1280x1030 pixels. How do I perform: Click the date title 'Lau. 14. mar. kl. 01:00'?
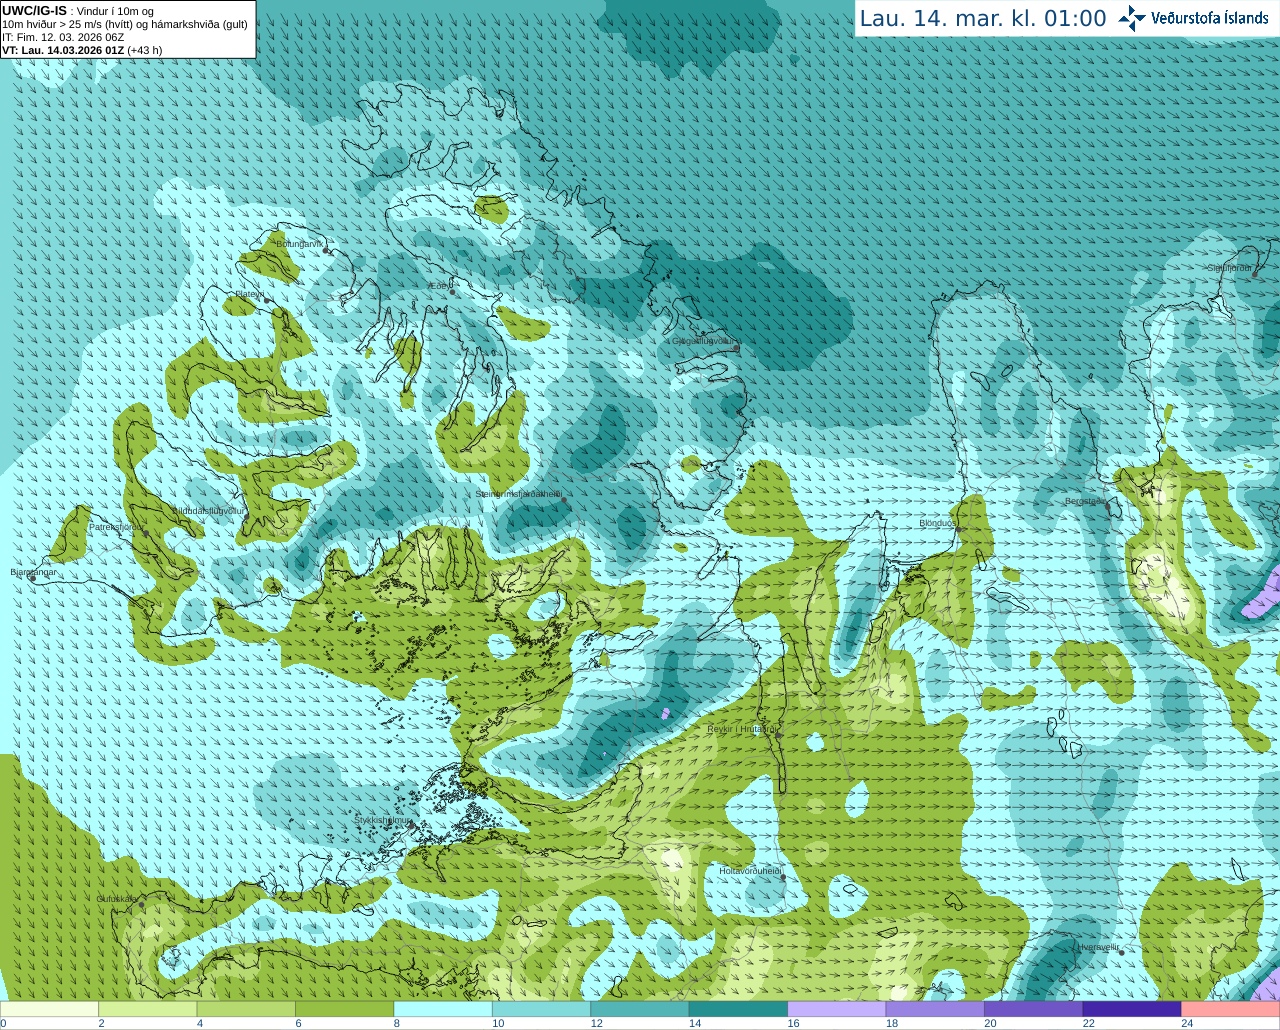[983, 18]
